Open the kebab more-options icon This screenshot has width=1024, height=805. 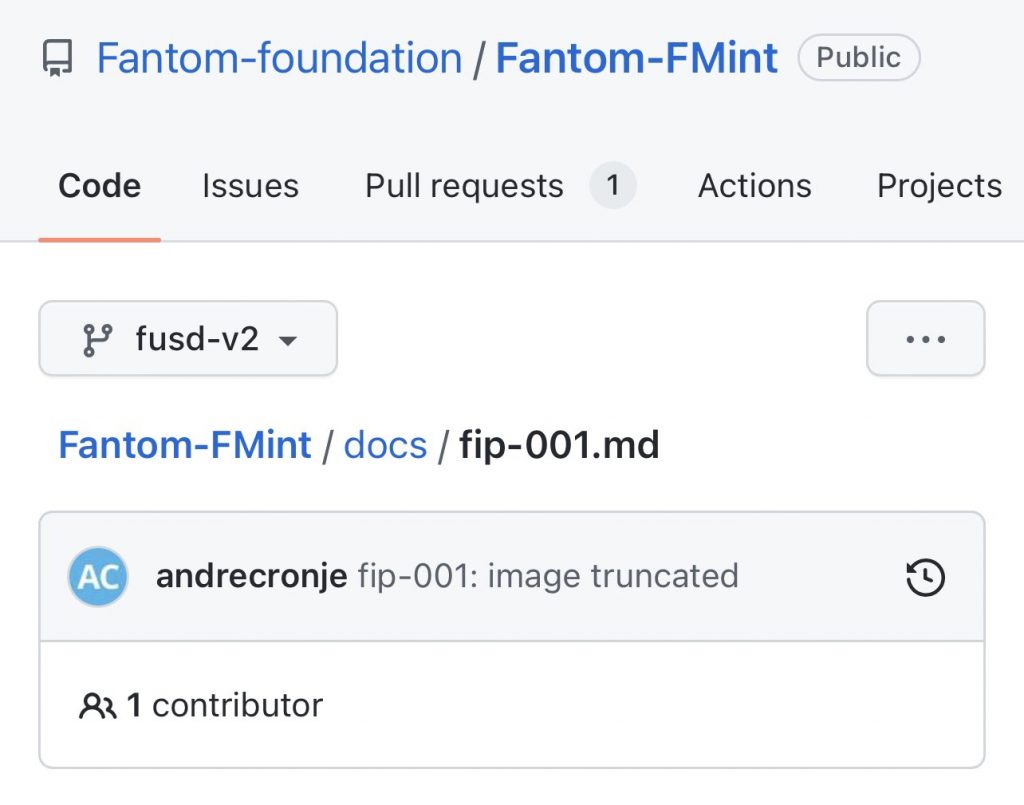pyautogui.click(x=924, y=339)
